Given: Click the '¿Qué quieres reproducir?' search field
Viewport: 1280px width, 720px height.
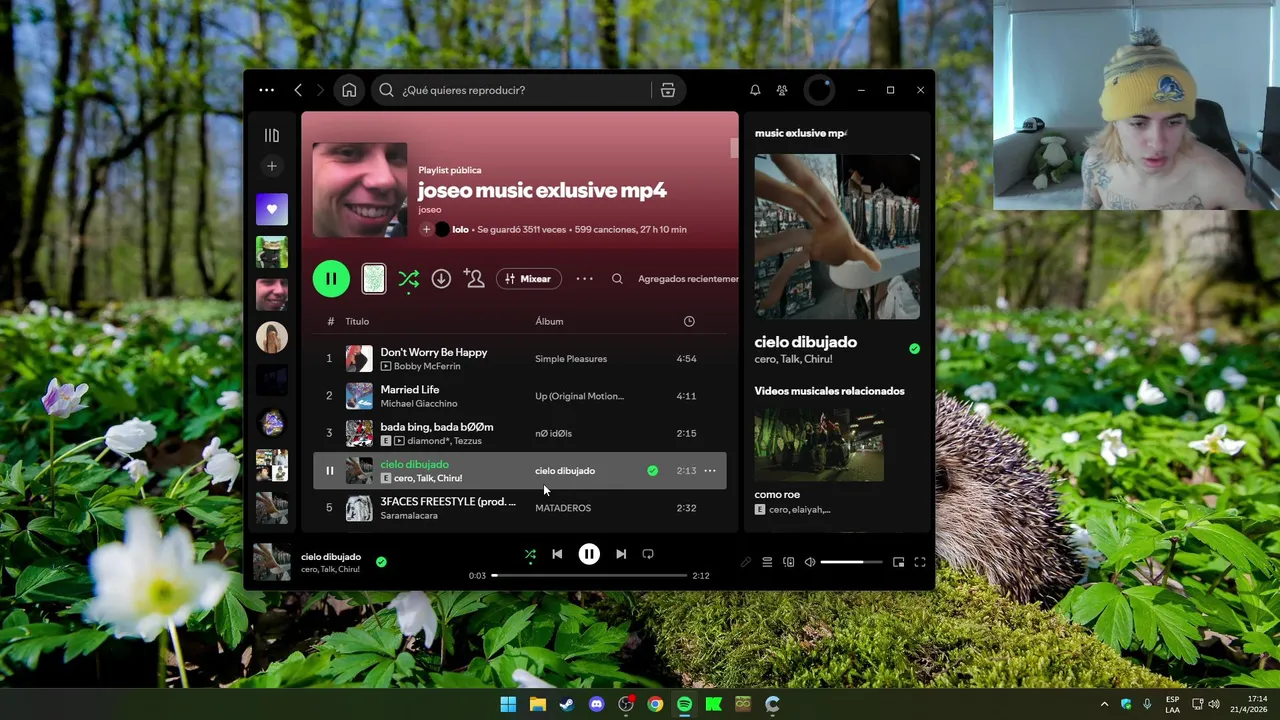Looking at the screenshot, I should [x=510, y=90].
